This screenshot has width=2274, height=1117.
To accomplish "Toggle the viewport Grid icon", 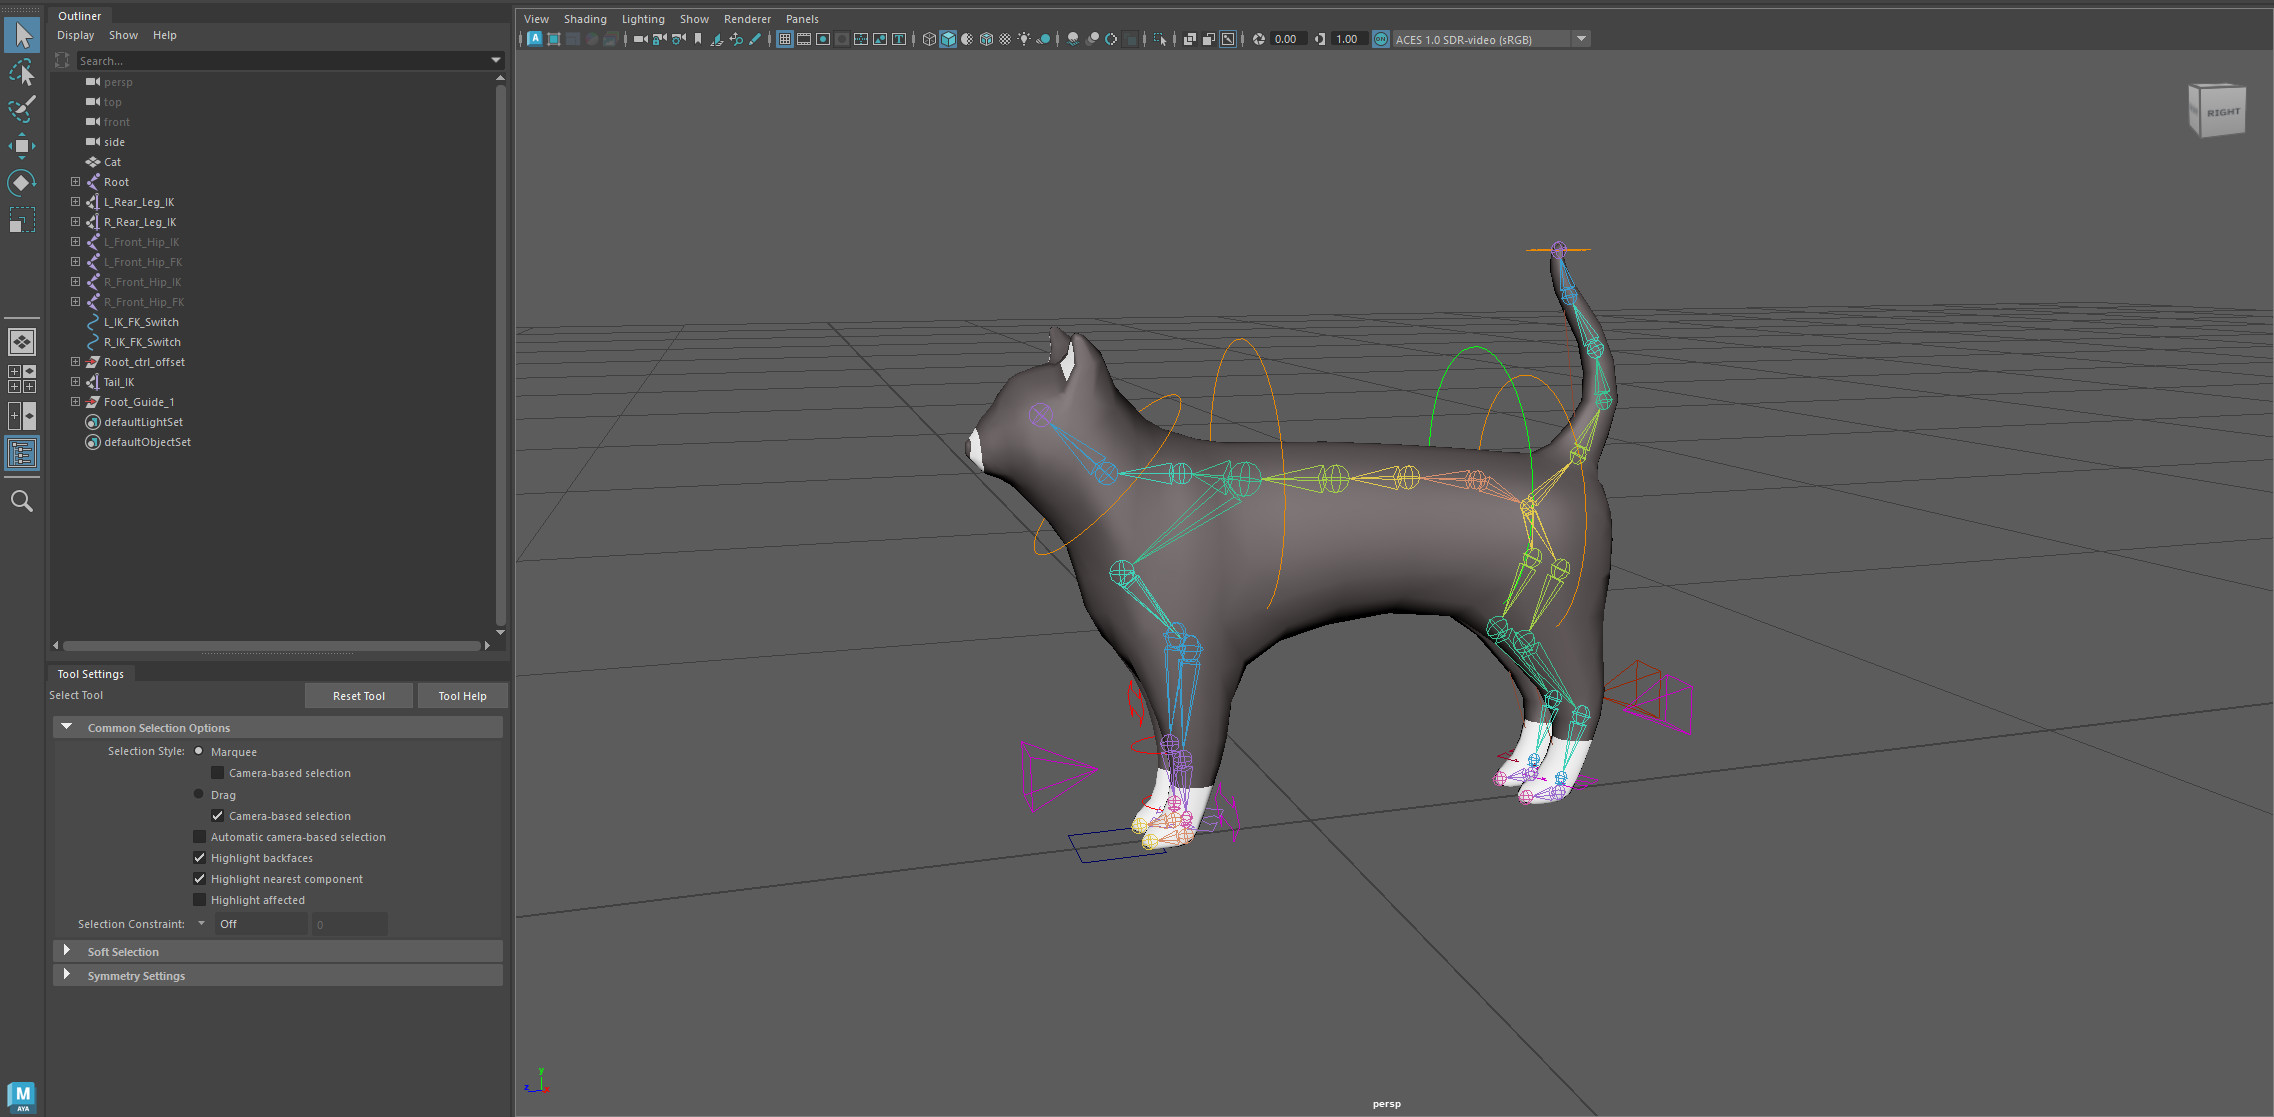I will tap(784, 39).
